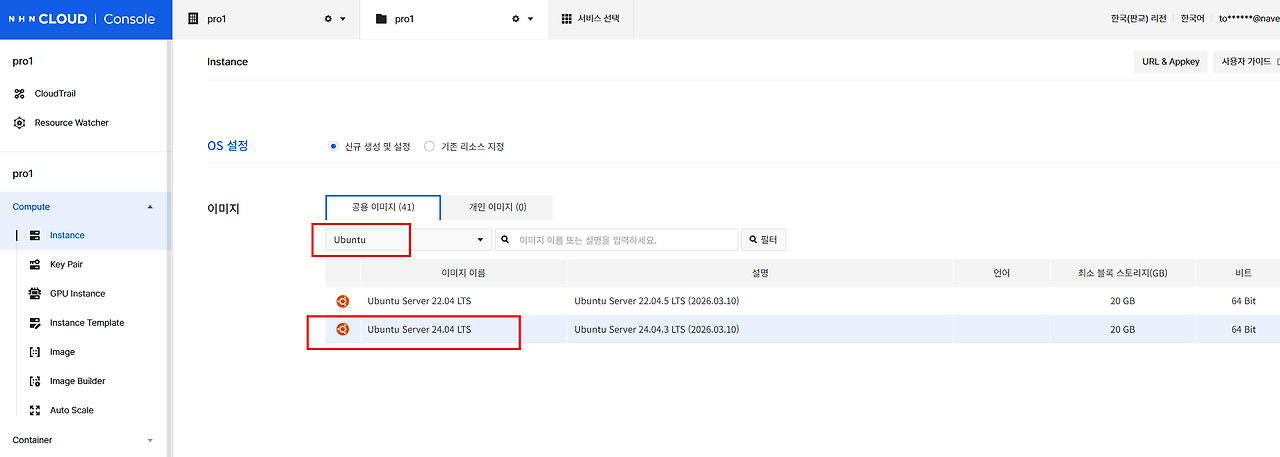Image resolution: width=1280 pixels, height=457 pixels.
Task: Click the 필터 button
Action: [x=764, y=240]
